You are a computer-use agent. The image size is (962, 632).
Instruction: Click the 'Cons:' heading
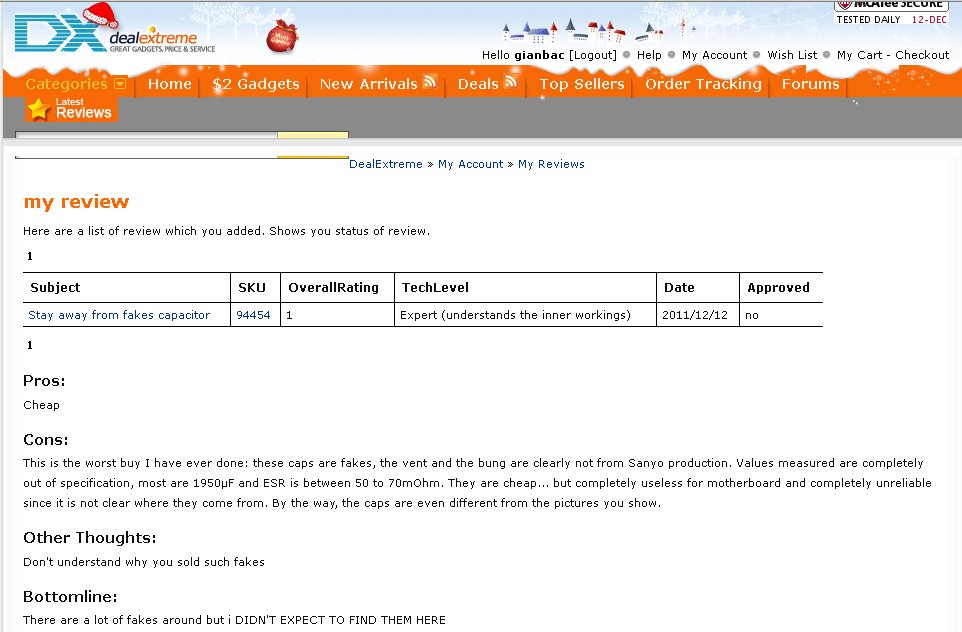tap(45, 440)
